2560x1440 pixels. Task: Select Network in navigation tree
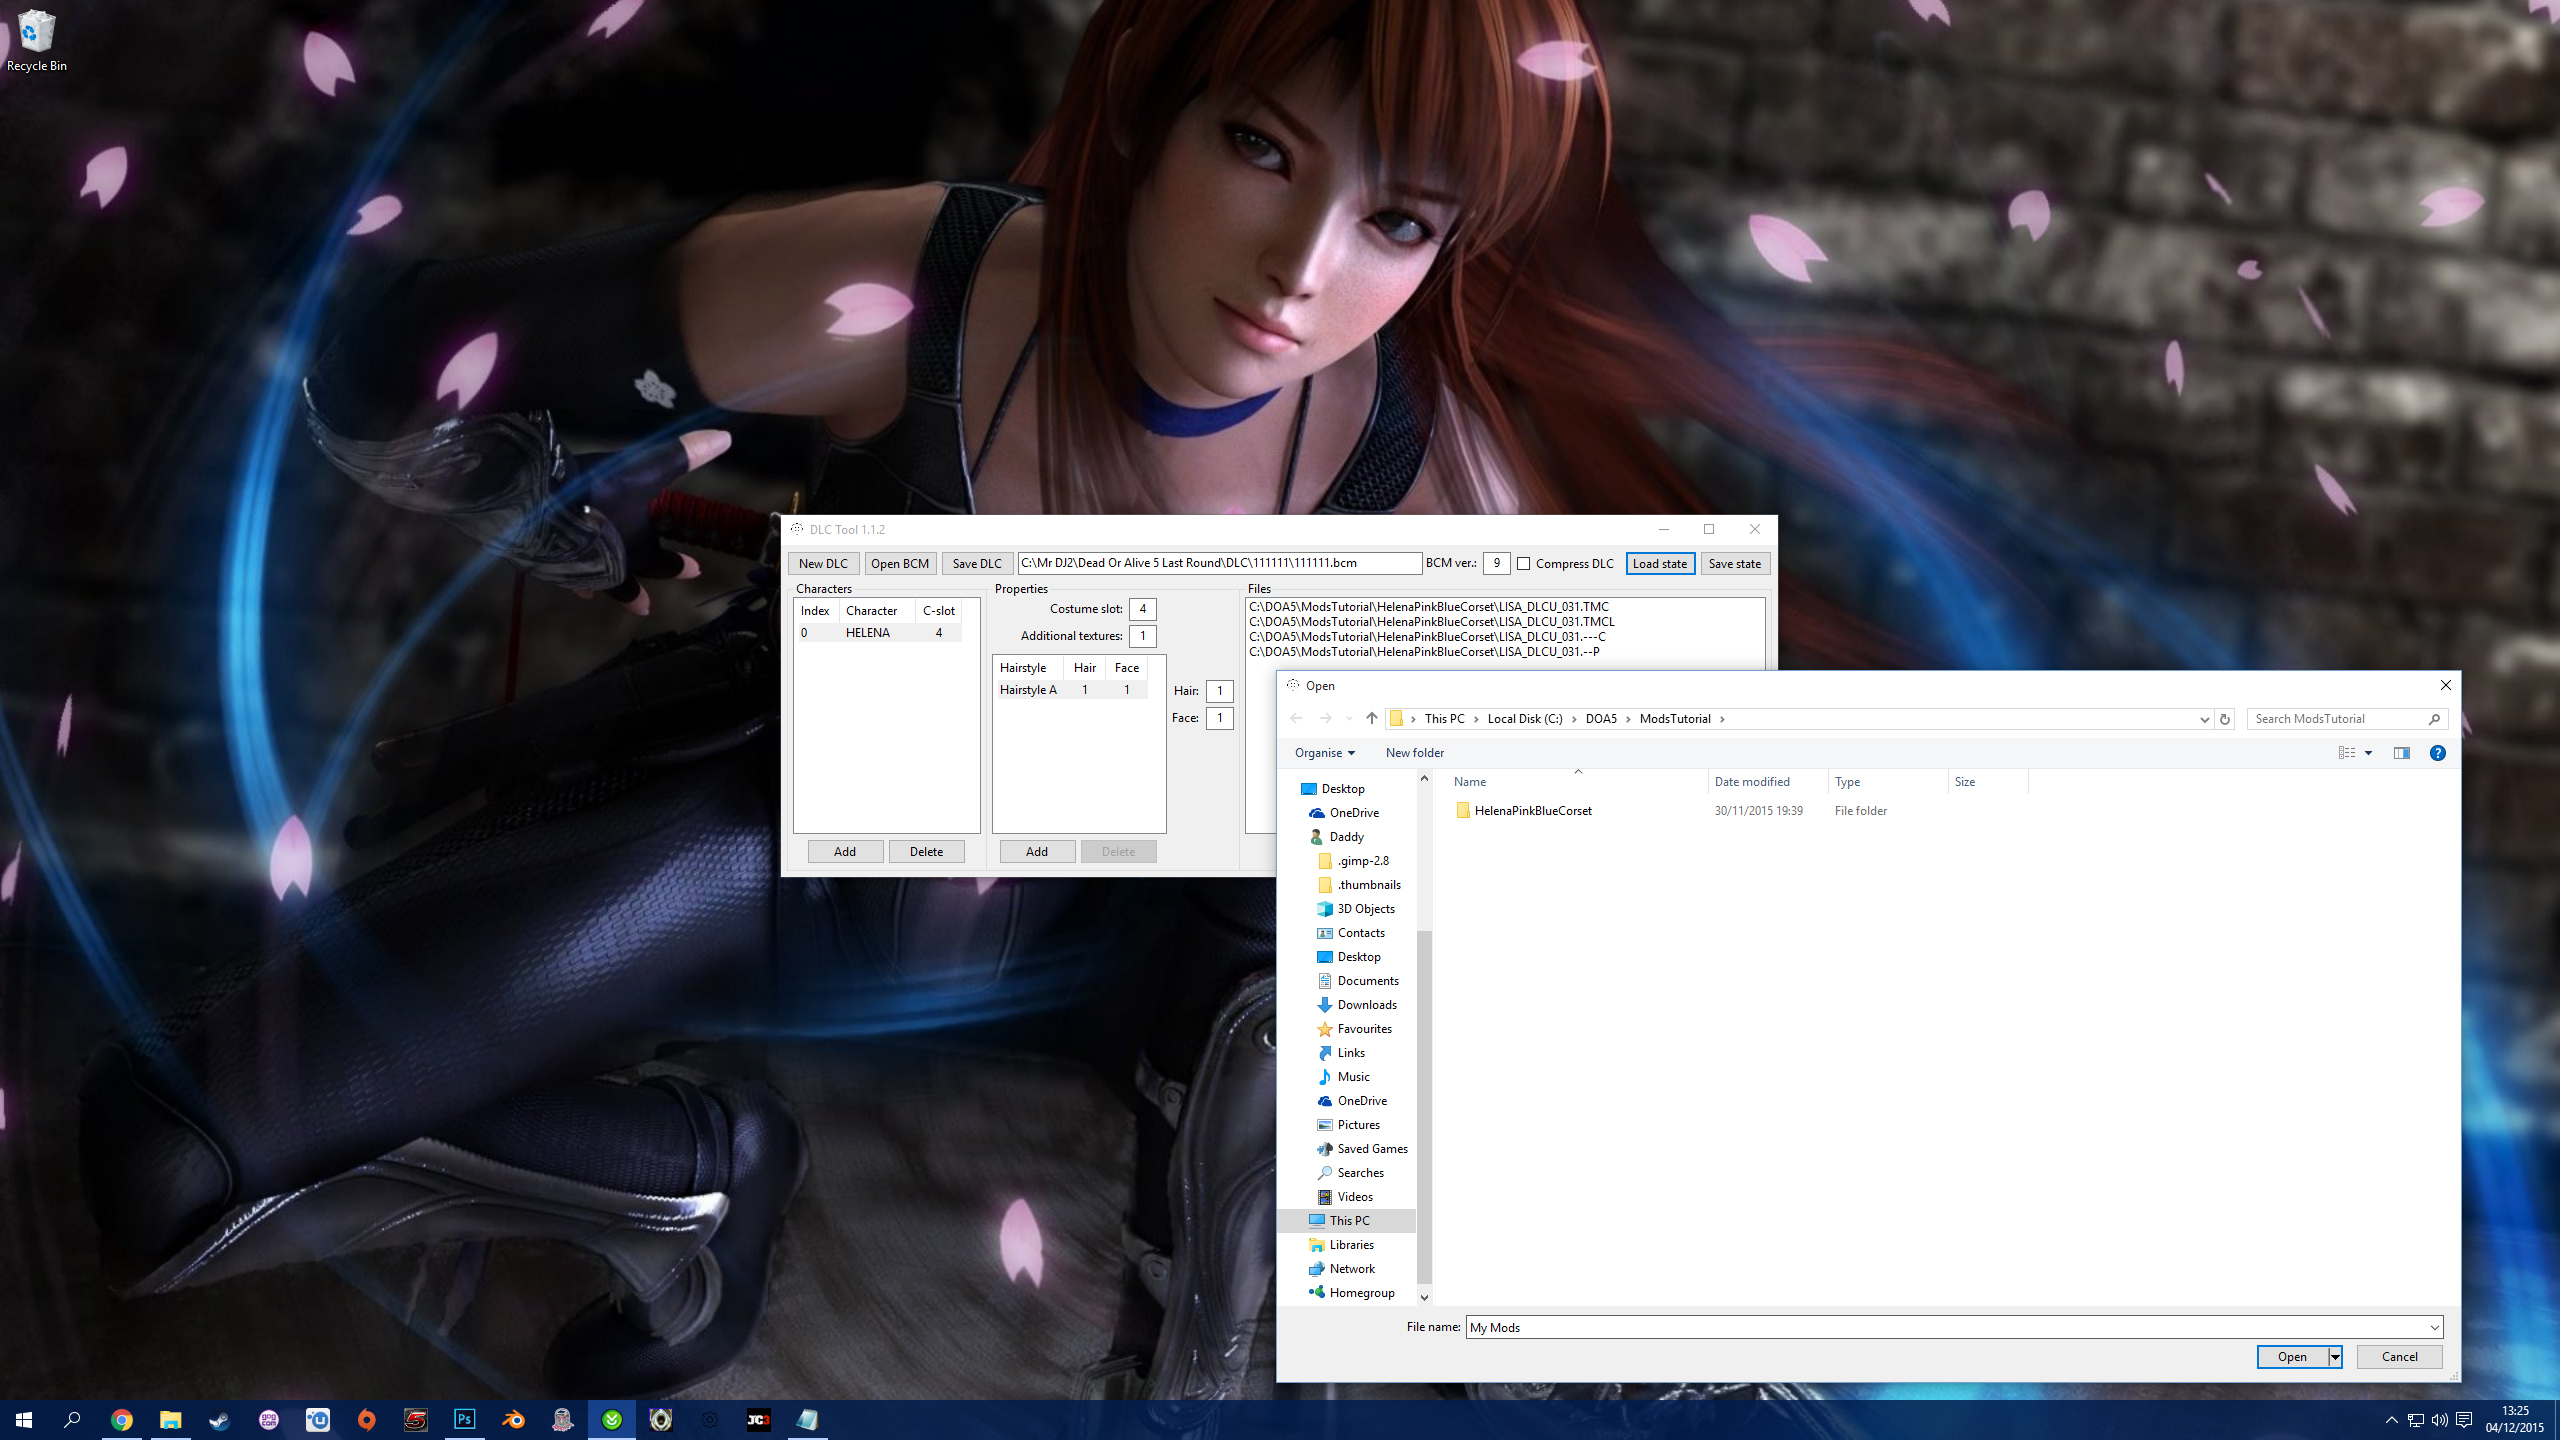point(1351,1269)
